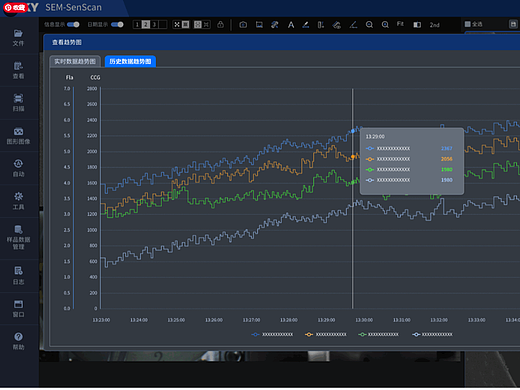Click the grid view icon next to fullscreen
Viewport: 520px width, 390px height.
point(185,25)
